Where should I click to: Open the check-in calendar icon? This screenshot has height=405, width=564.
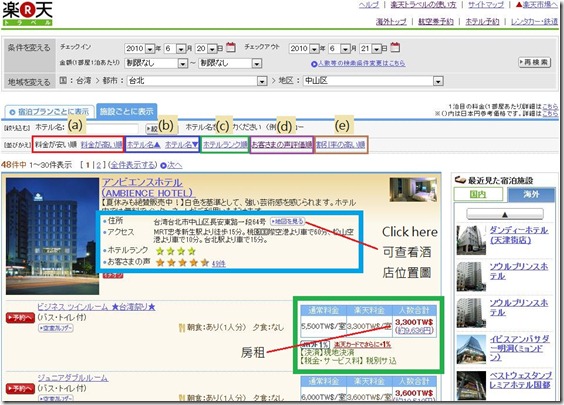[x=231, y=47]
